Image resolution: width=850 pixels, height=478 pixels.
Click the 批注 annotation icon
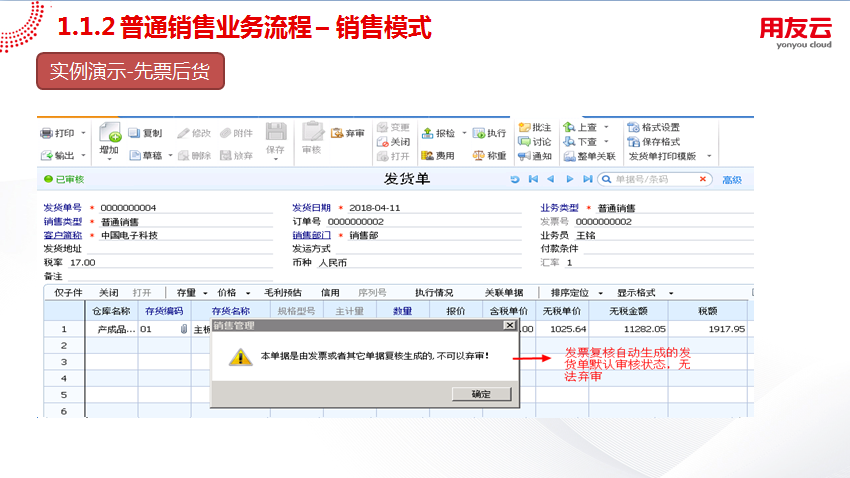pos(524,127)
